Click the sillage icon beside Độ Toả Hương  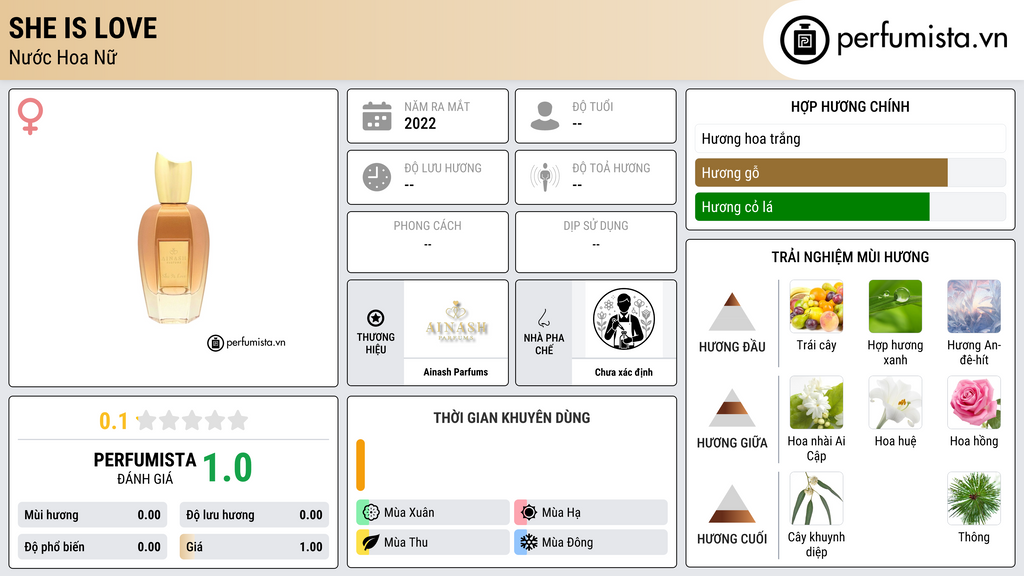point(545,177)
